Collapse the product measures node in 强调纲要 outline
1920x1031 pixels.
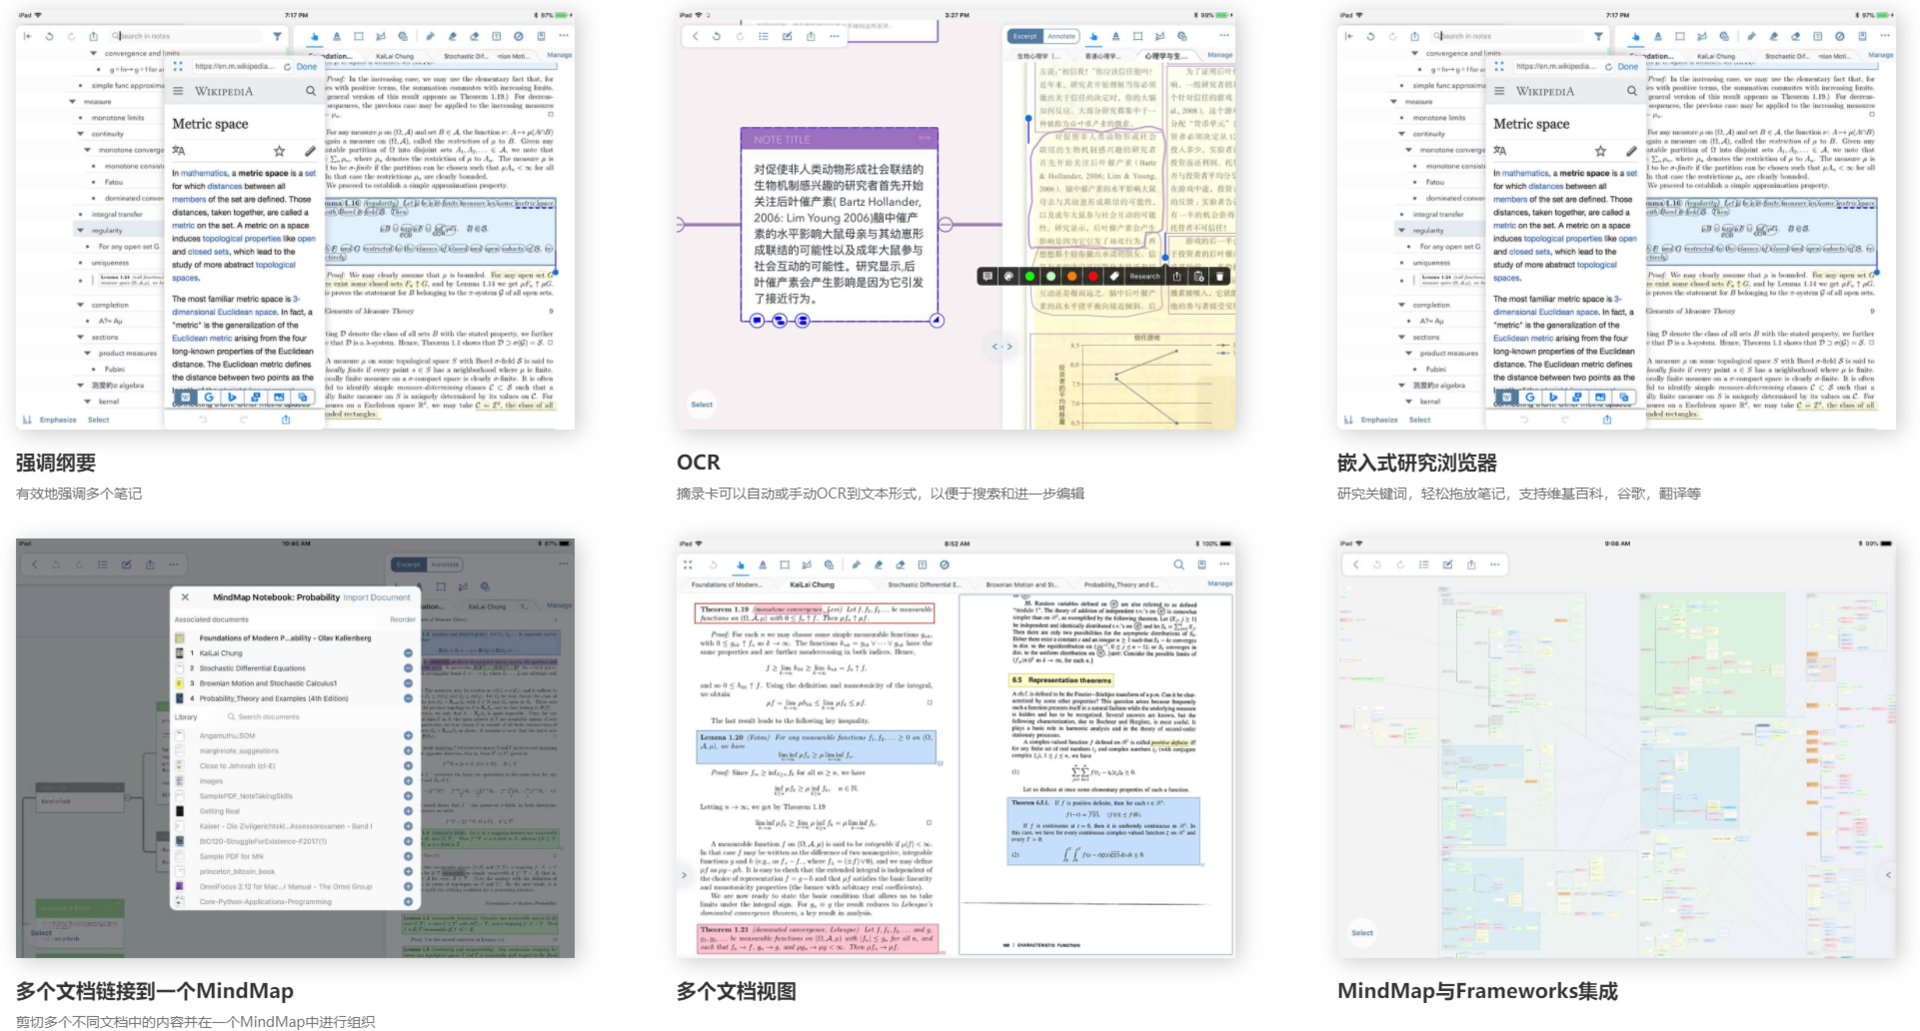click(x=88, y=353)
